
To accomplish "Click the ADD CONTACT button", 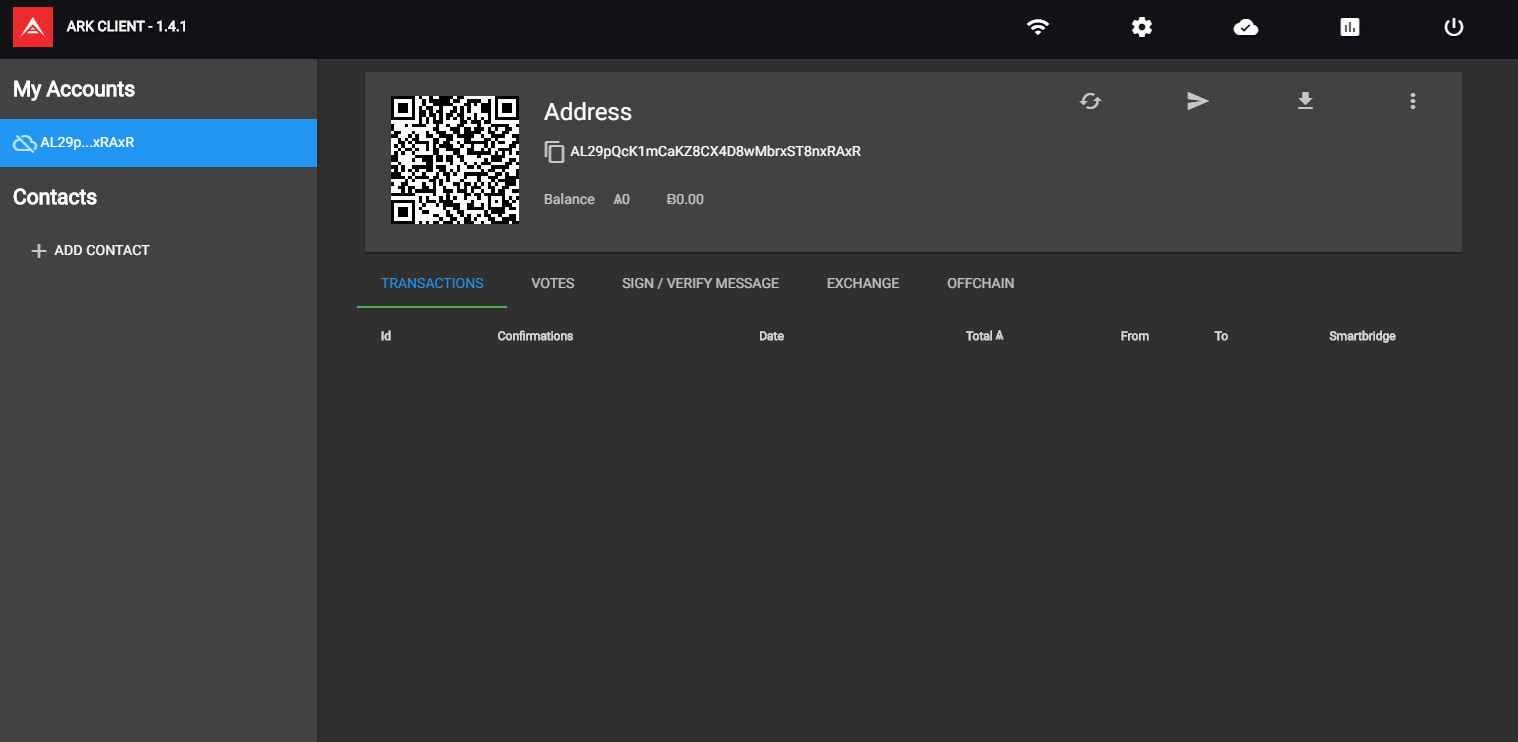I will (x=90, y=250).
